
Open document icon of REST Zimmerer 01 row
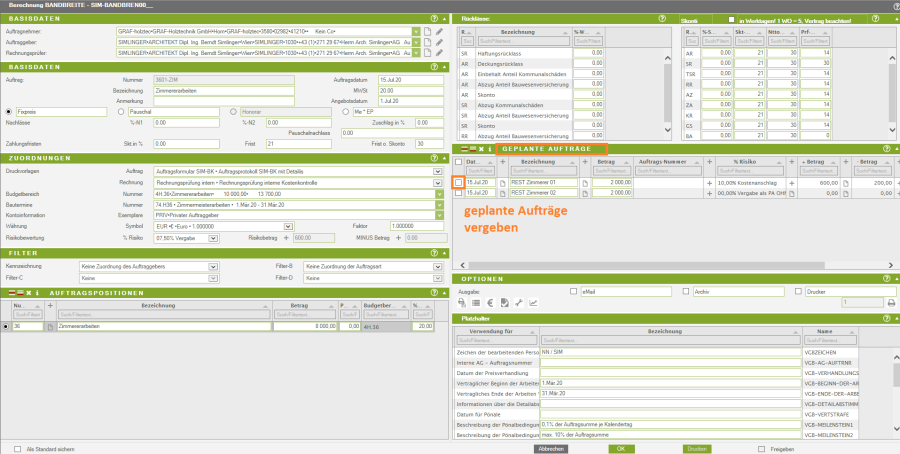504,183
